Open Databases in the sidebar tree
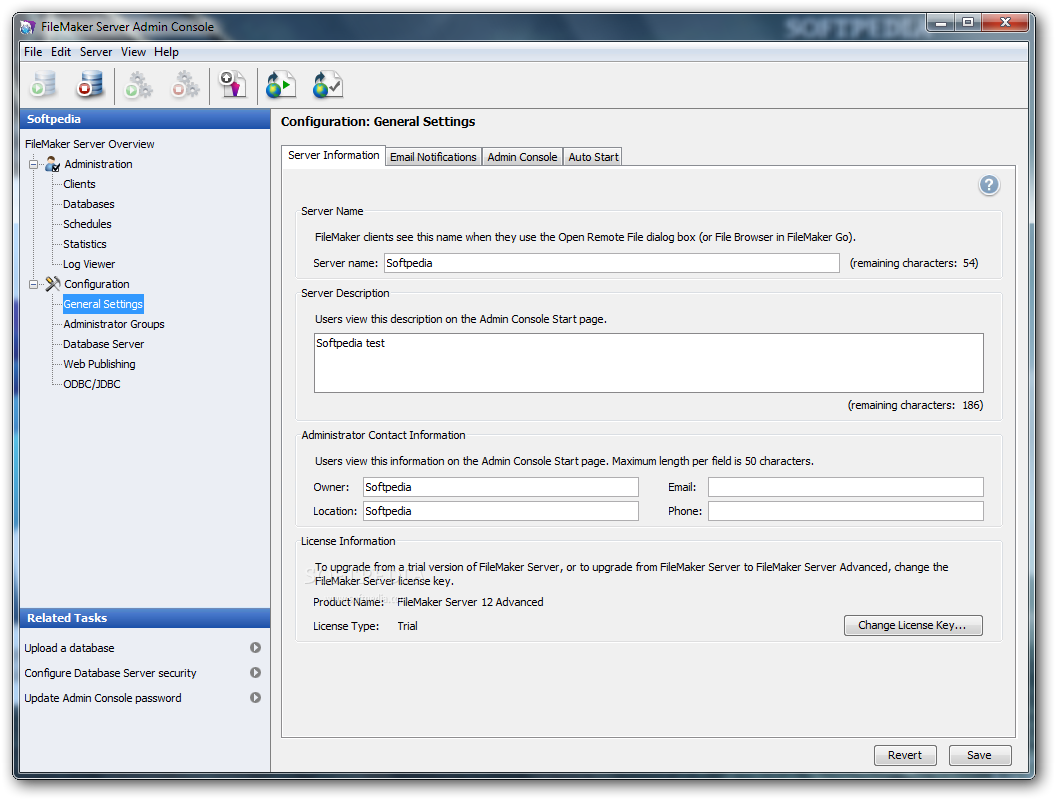Screen dimensions: 1056x800 (89, 204)
